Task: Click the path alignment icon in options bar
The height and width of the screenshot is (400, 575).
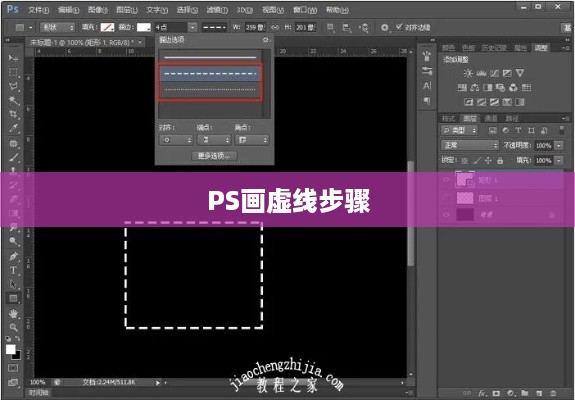Action: 346,27
